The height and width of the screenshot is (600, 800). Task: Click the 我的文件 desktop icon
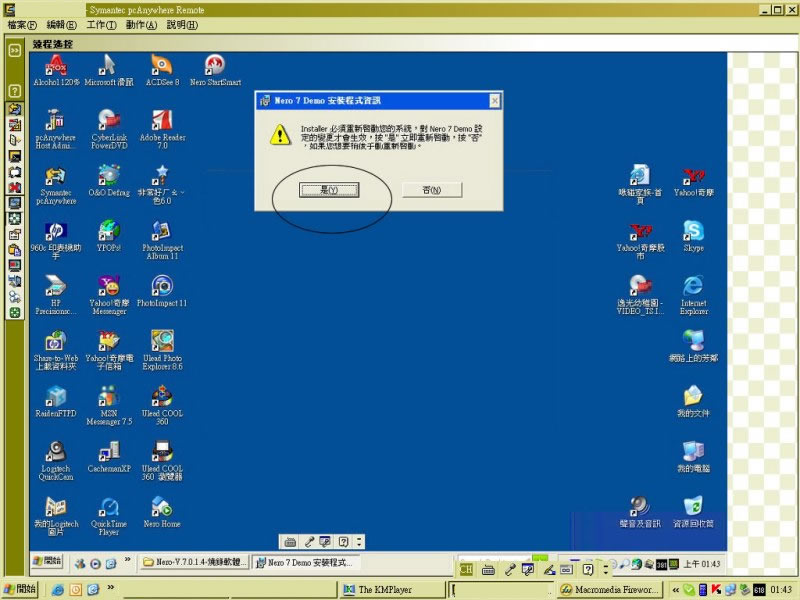click(x=693, y=402)
